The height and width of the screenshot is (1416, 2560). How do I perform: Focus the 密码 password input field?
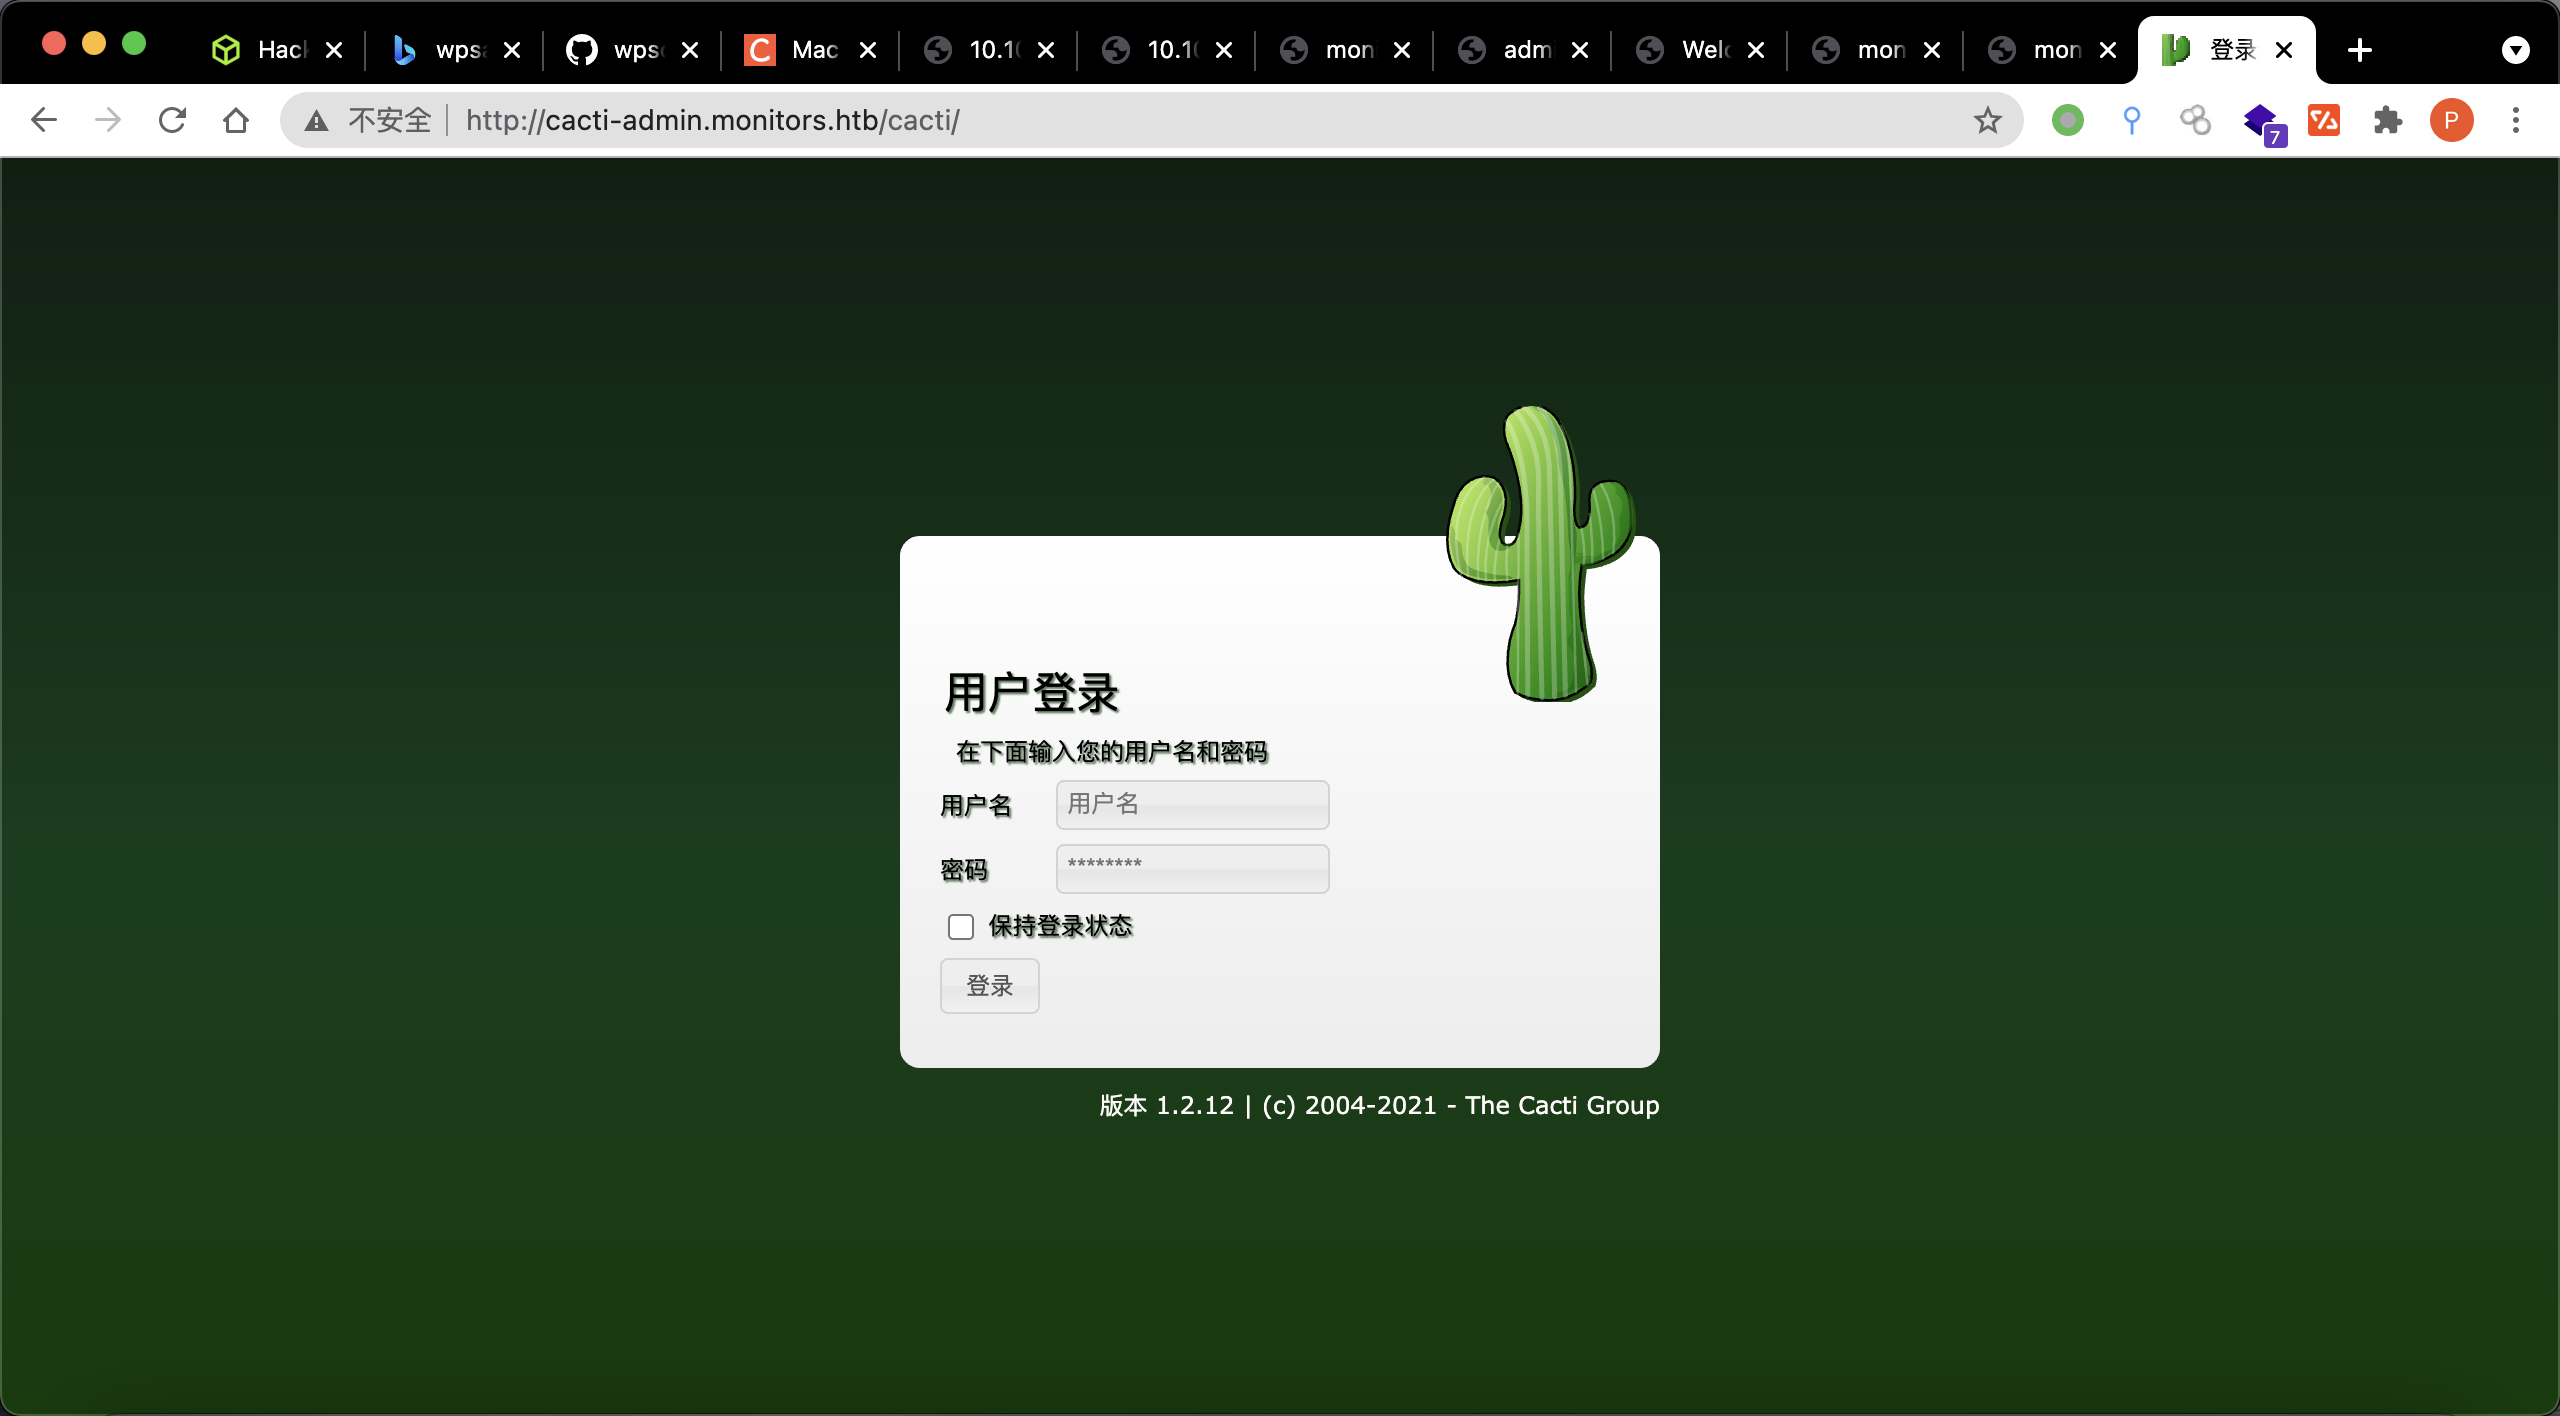(1193, 869)
